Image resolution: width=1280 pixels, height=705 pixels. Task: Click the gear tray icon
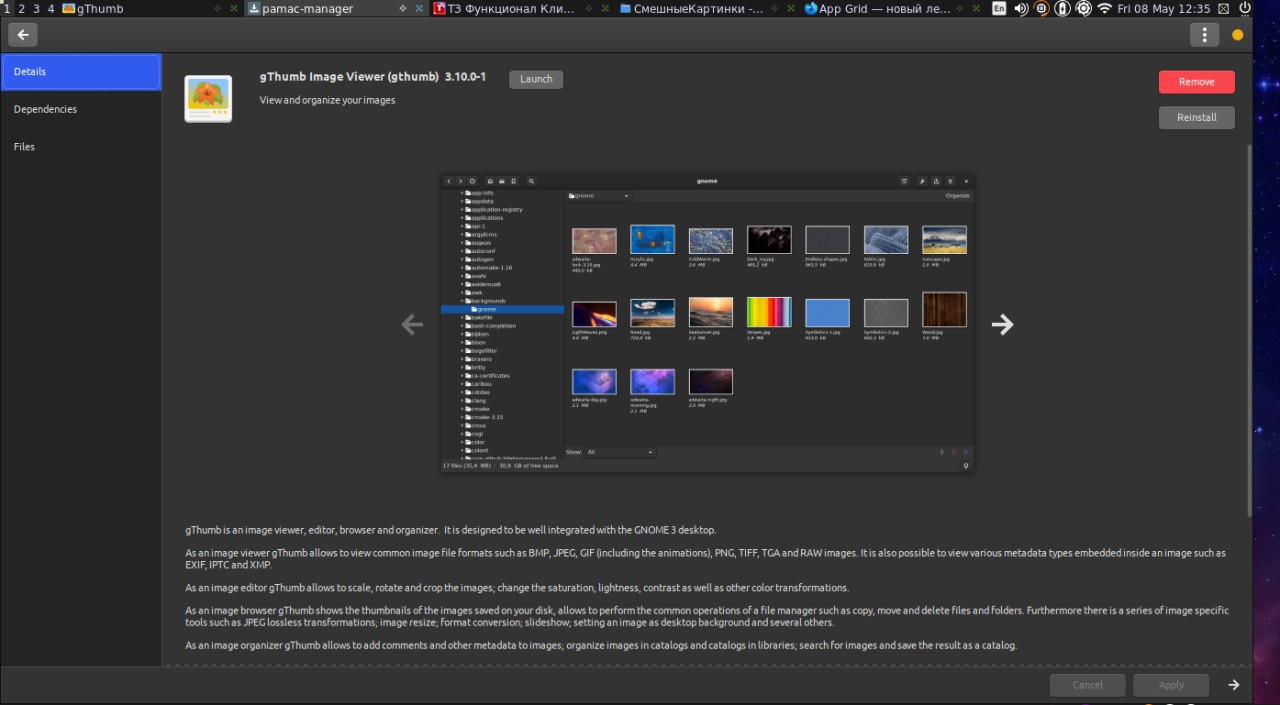(1083, 8)
